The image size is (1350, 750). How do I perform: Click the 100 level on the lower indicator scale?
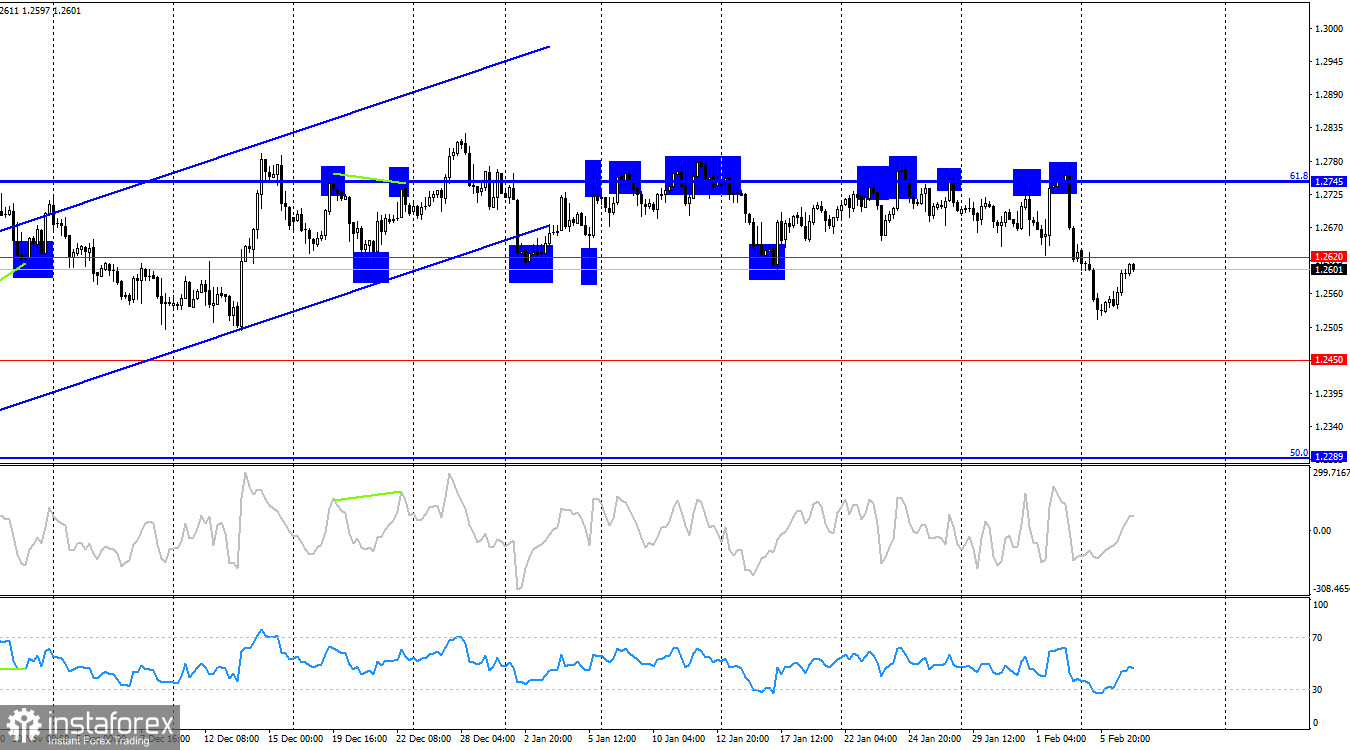[x=1320, y=605]
